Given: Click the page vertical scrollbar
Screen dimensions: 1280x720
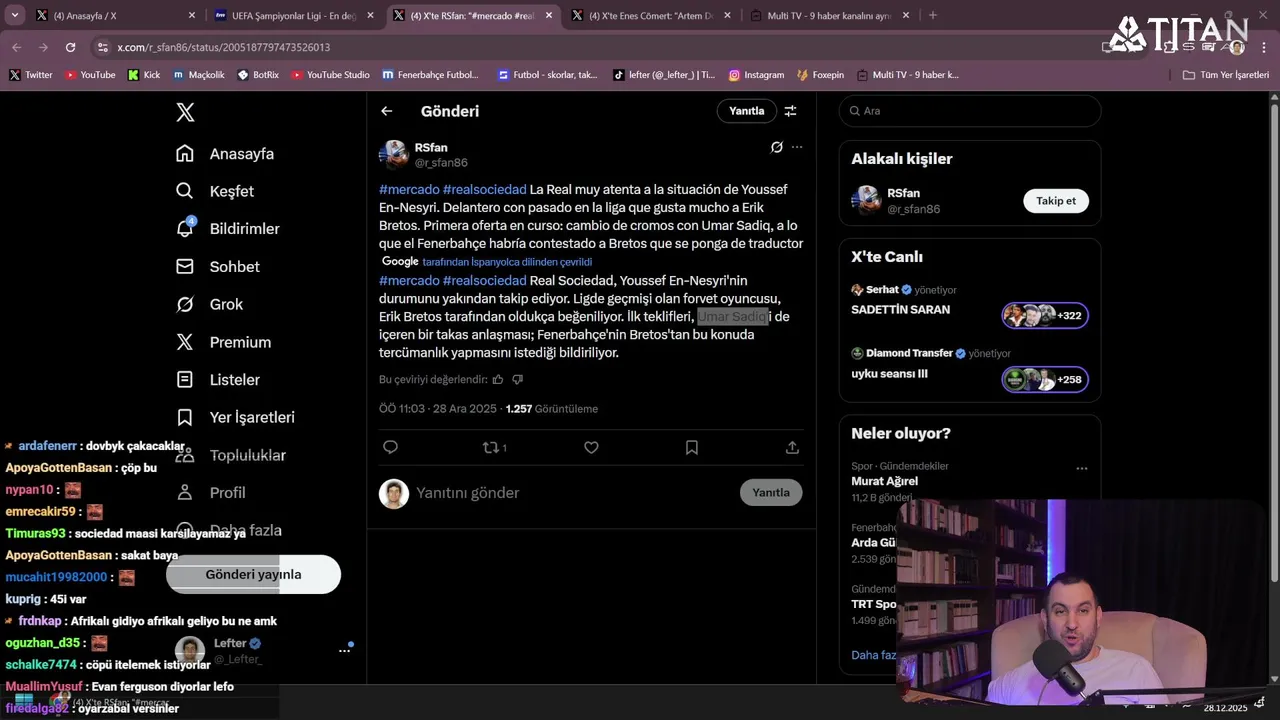Looking at the screenshot, I should point(1274,340).
